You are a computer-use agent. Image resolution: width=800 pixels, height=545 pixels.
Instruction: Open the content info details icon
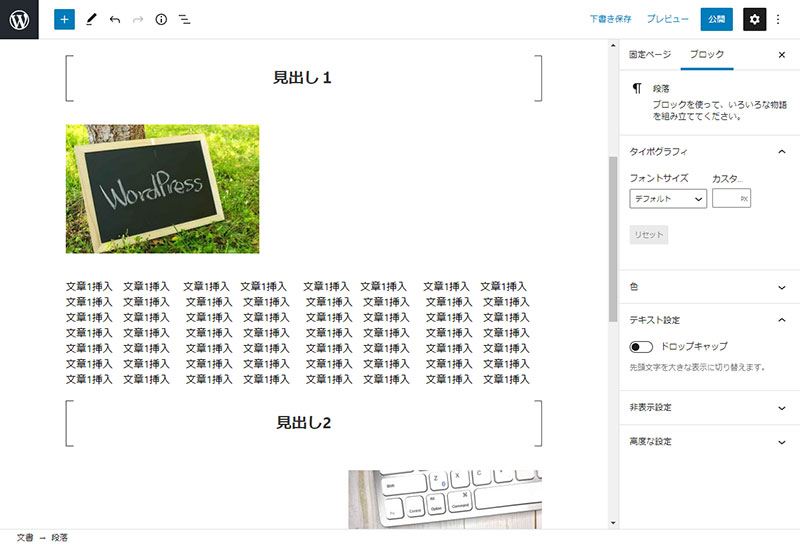coord(161,19)
